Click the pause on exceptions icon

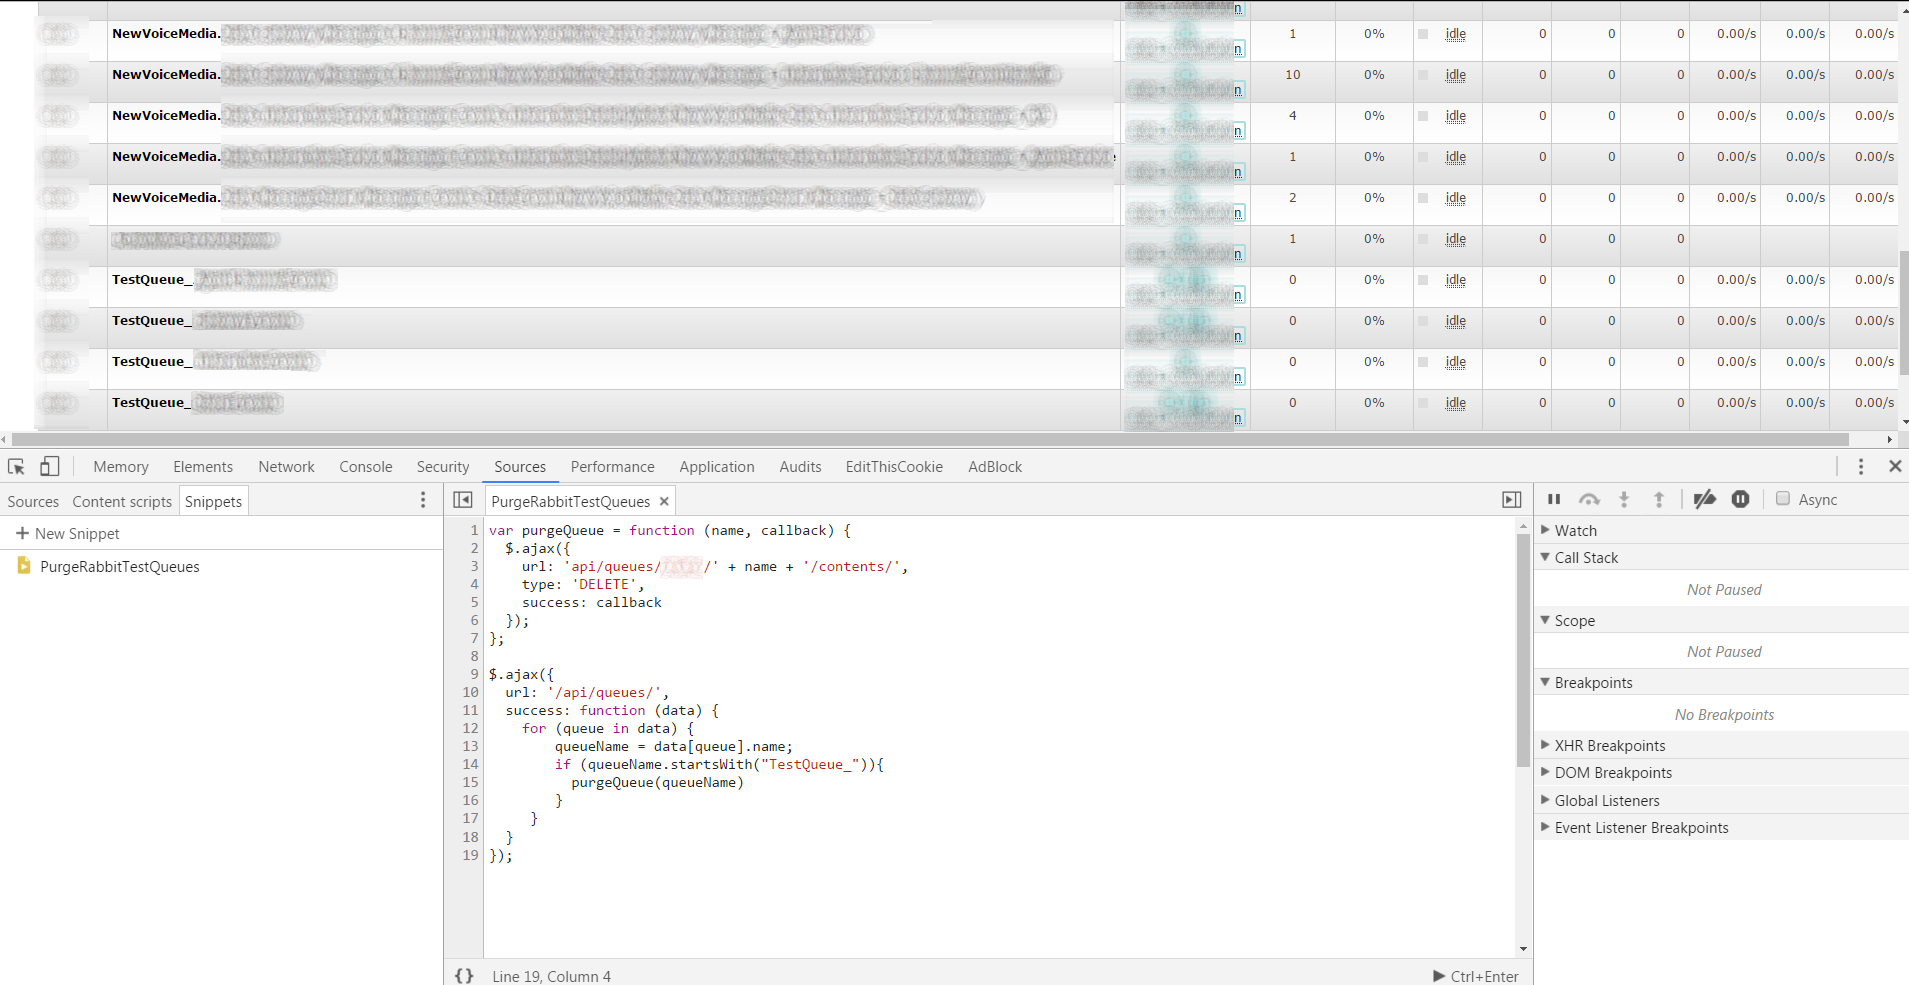[1740, 500]
